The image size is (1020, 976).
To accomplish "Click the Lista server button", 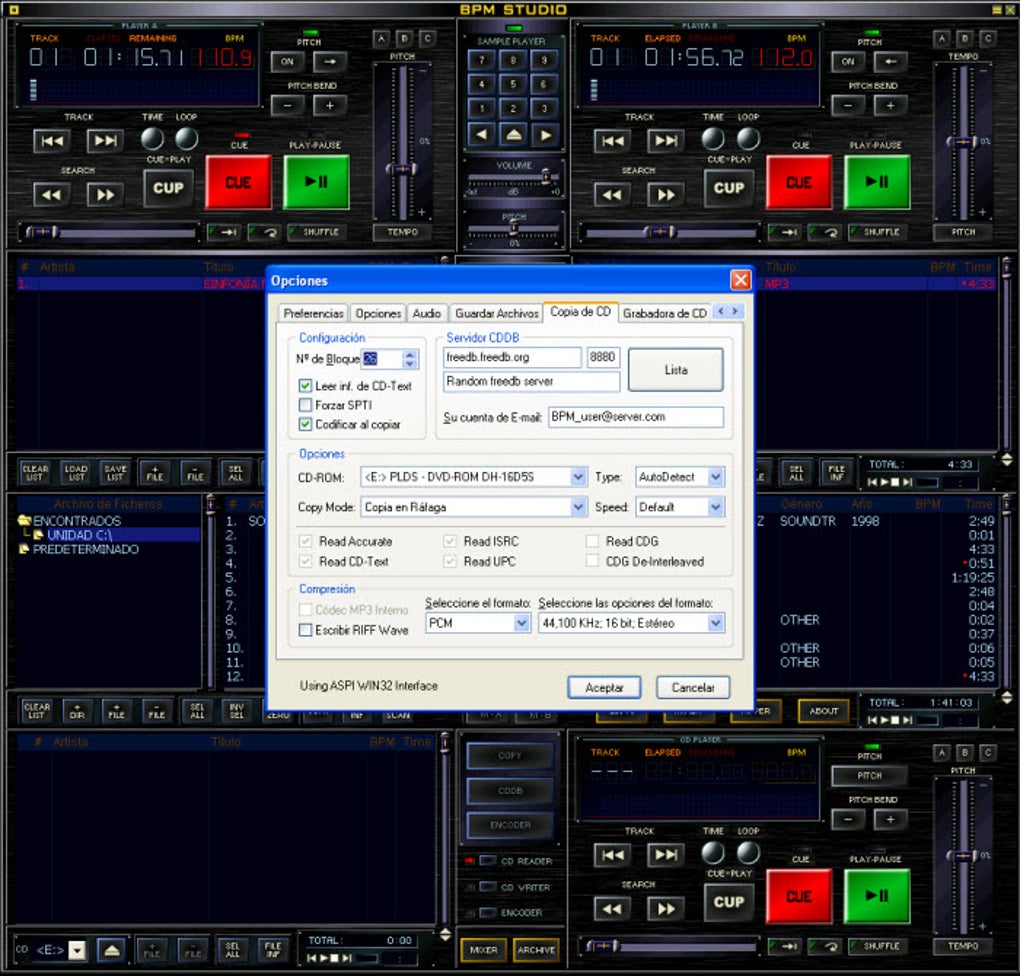I will tap(675, 370).
